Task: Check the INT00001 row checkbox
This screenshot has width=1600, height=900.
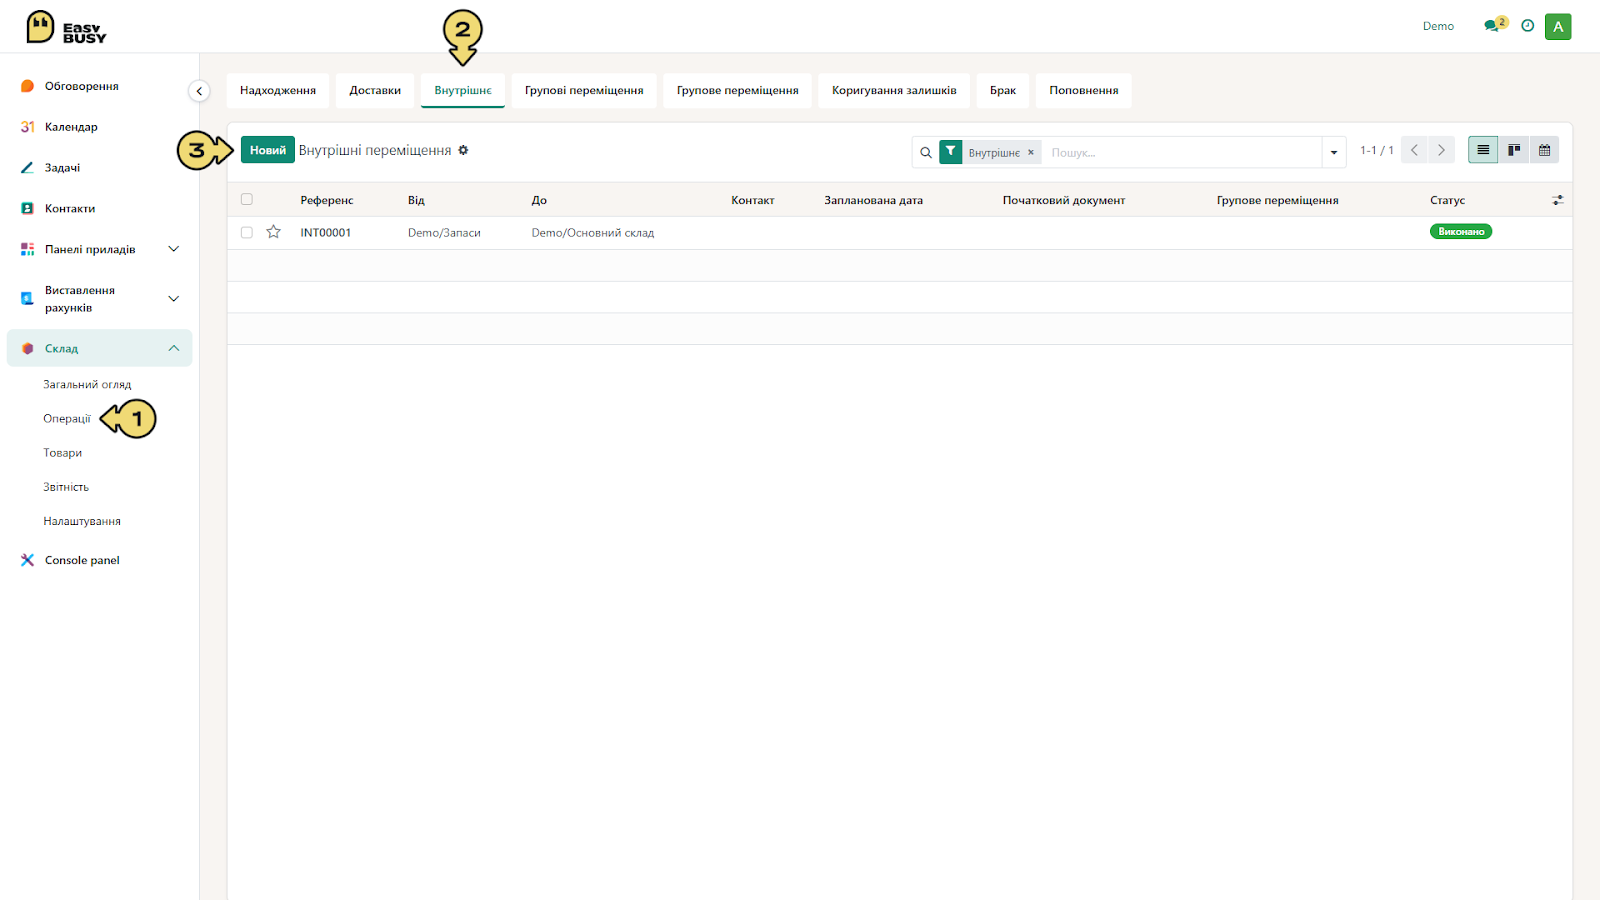Action: (x=247, y=232)
